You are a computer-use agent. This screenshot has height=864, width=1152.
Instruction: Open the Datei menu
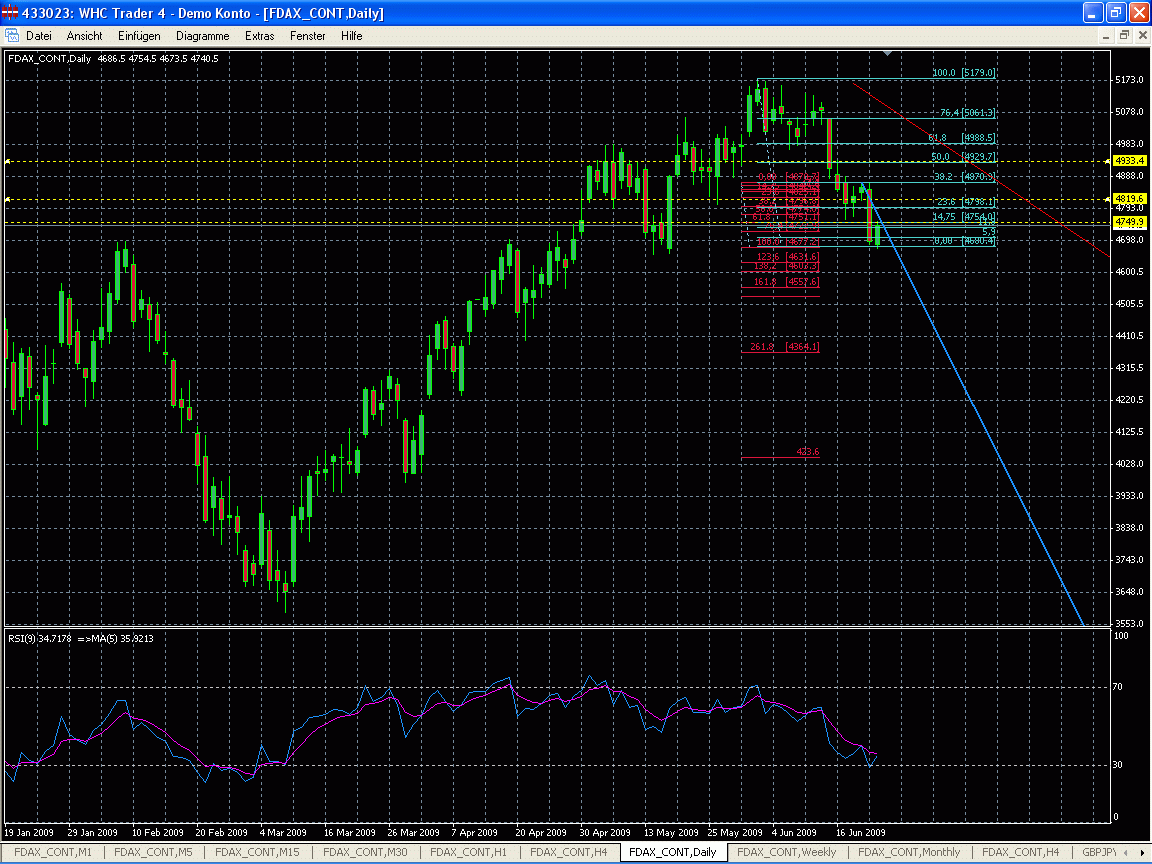coord(39,35)
